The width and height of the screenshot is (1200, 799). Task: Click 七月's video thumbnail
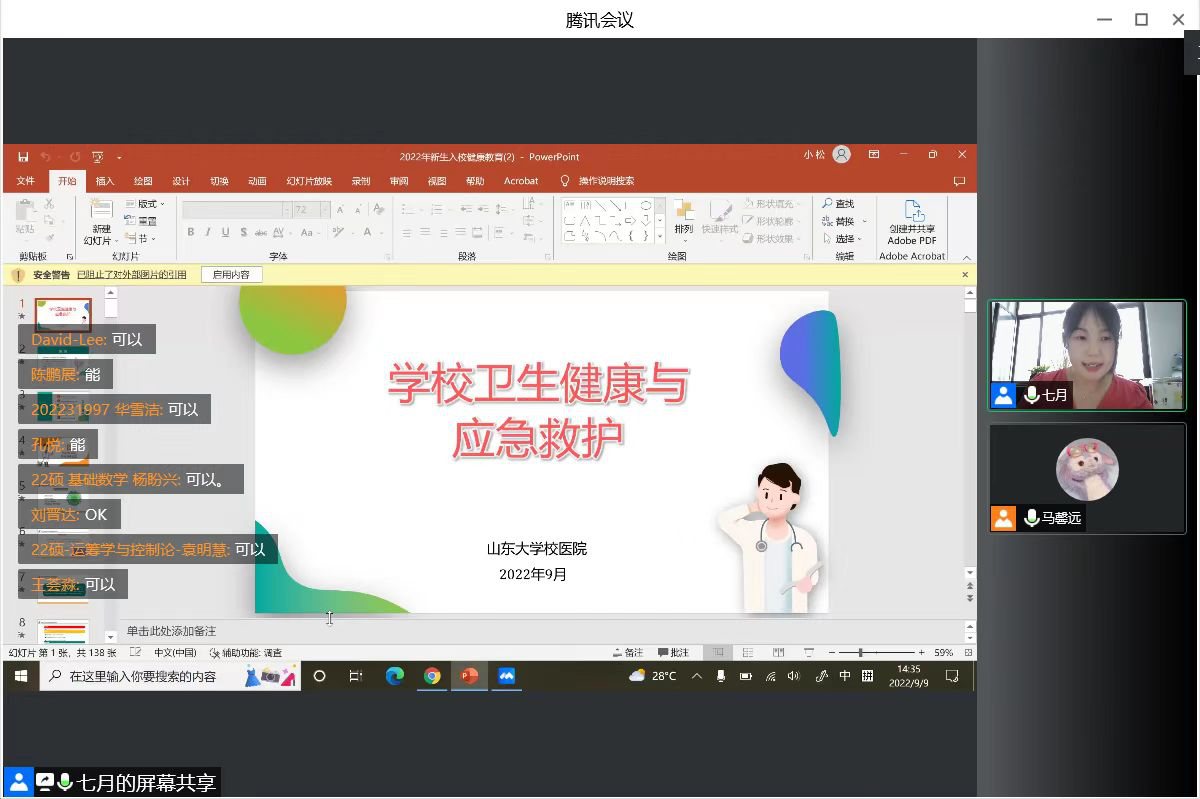[1087, 355]
